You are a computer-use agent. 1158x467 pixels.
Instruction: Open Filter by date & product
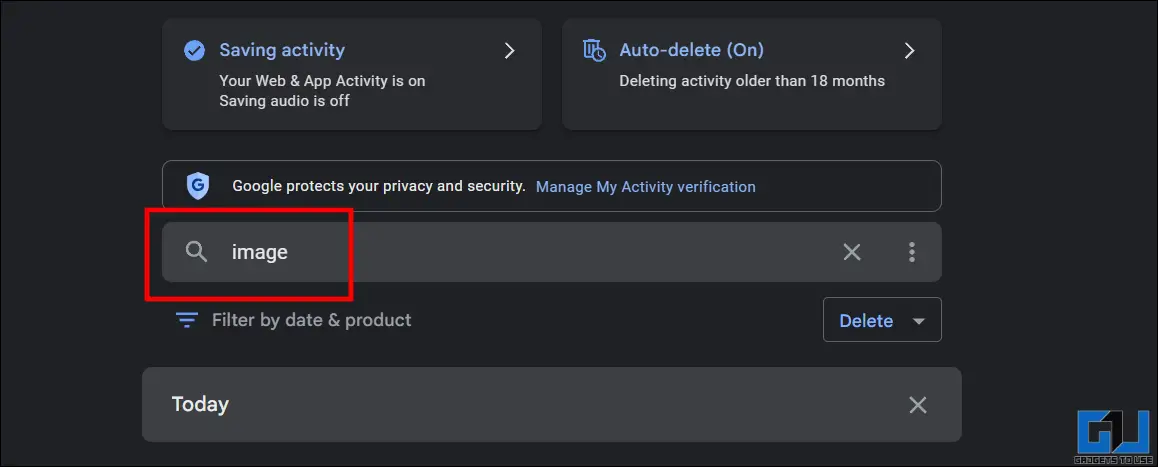[x=312, y=320]
